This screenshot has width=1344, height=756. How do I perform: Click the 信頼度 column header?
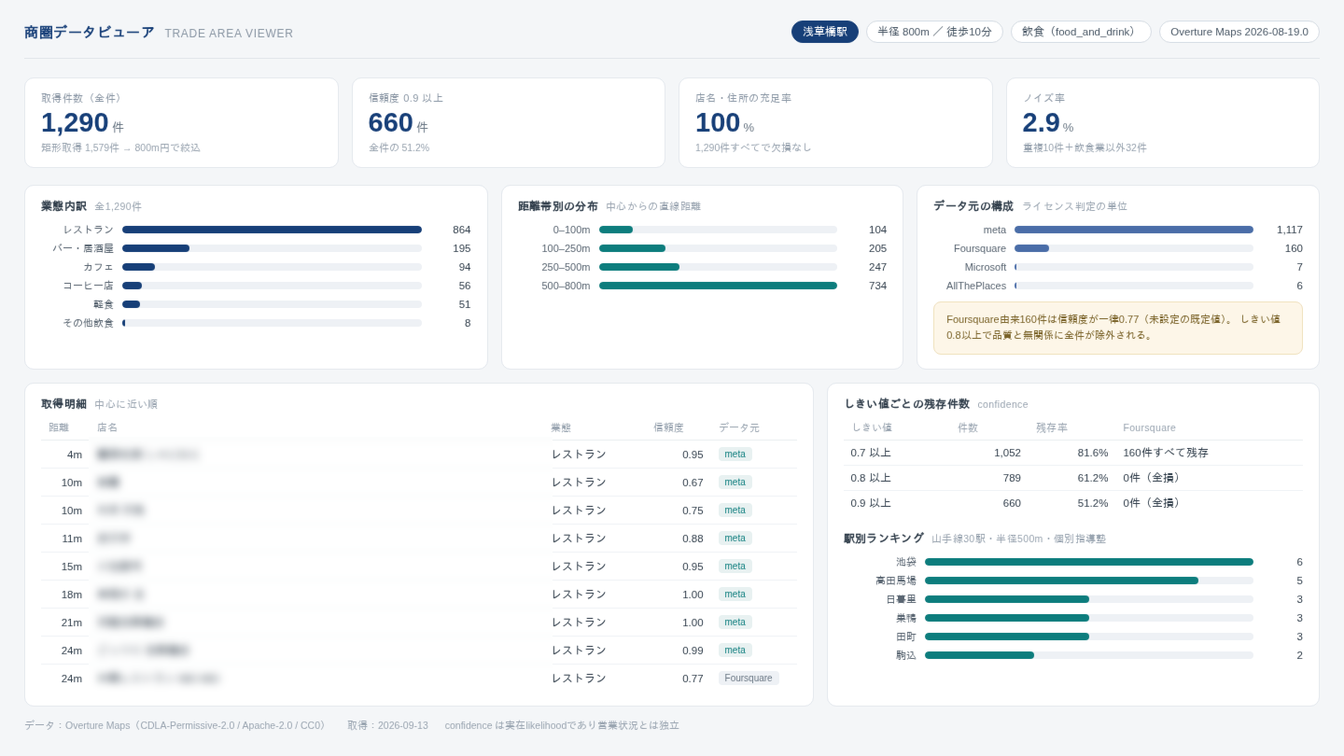tap(669, 427)
